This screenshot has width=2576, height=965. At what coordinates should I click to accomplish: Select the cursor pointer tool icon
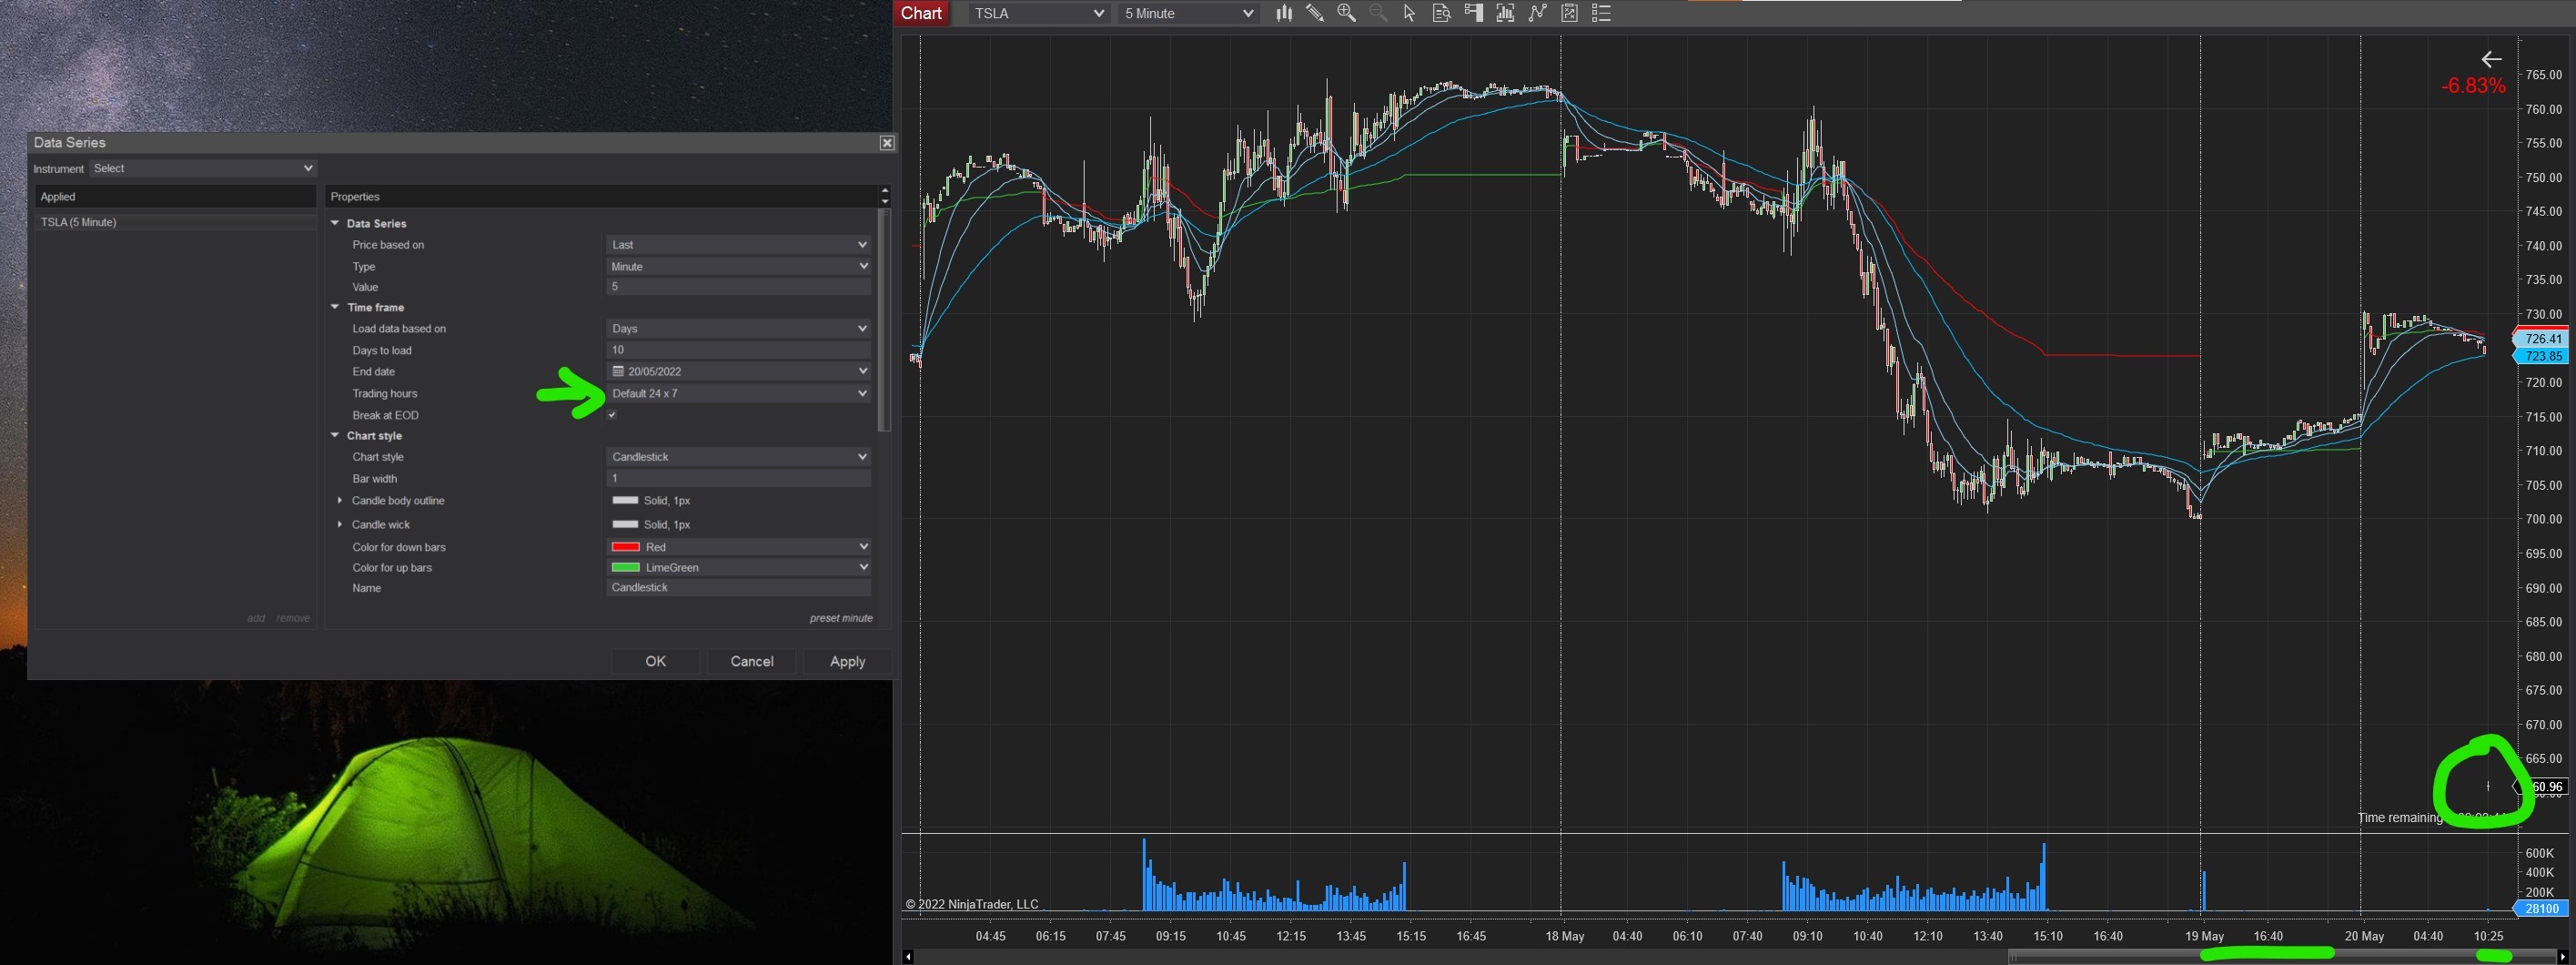pos(1409,13)
